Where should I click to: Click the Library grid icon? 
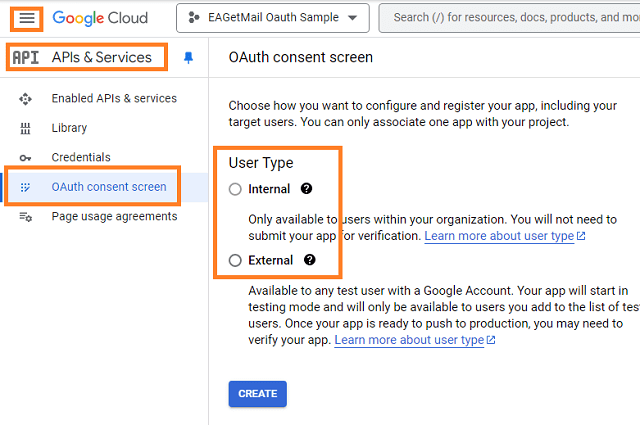click(25, 128)
